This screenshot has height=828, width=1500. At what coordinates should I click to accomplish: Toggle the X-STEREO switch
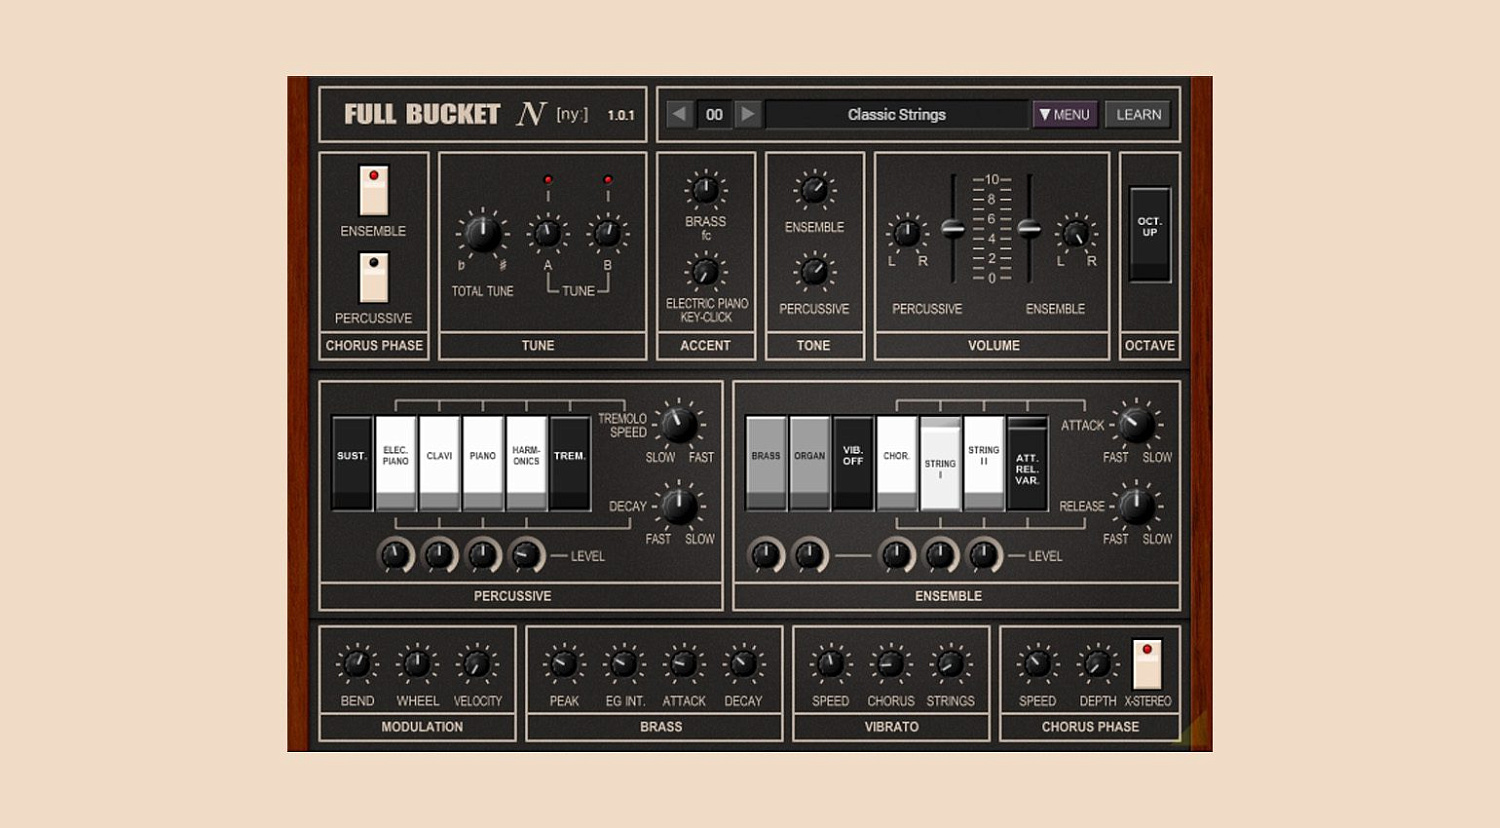coord(1147,664)
